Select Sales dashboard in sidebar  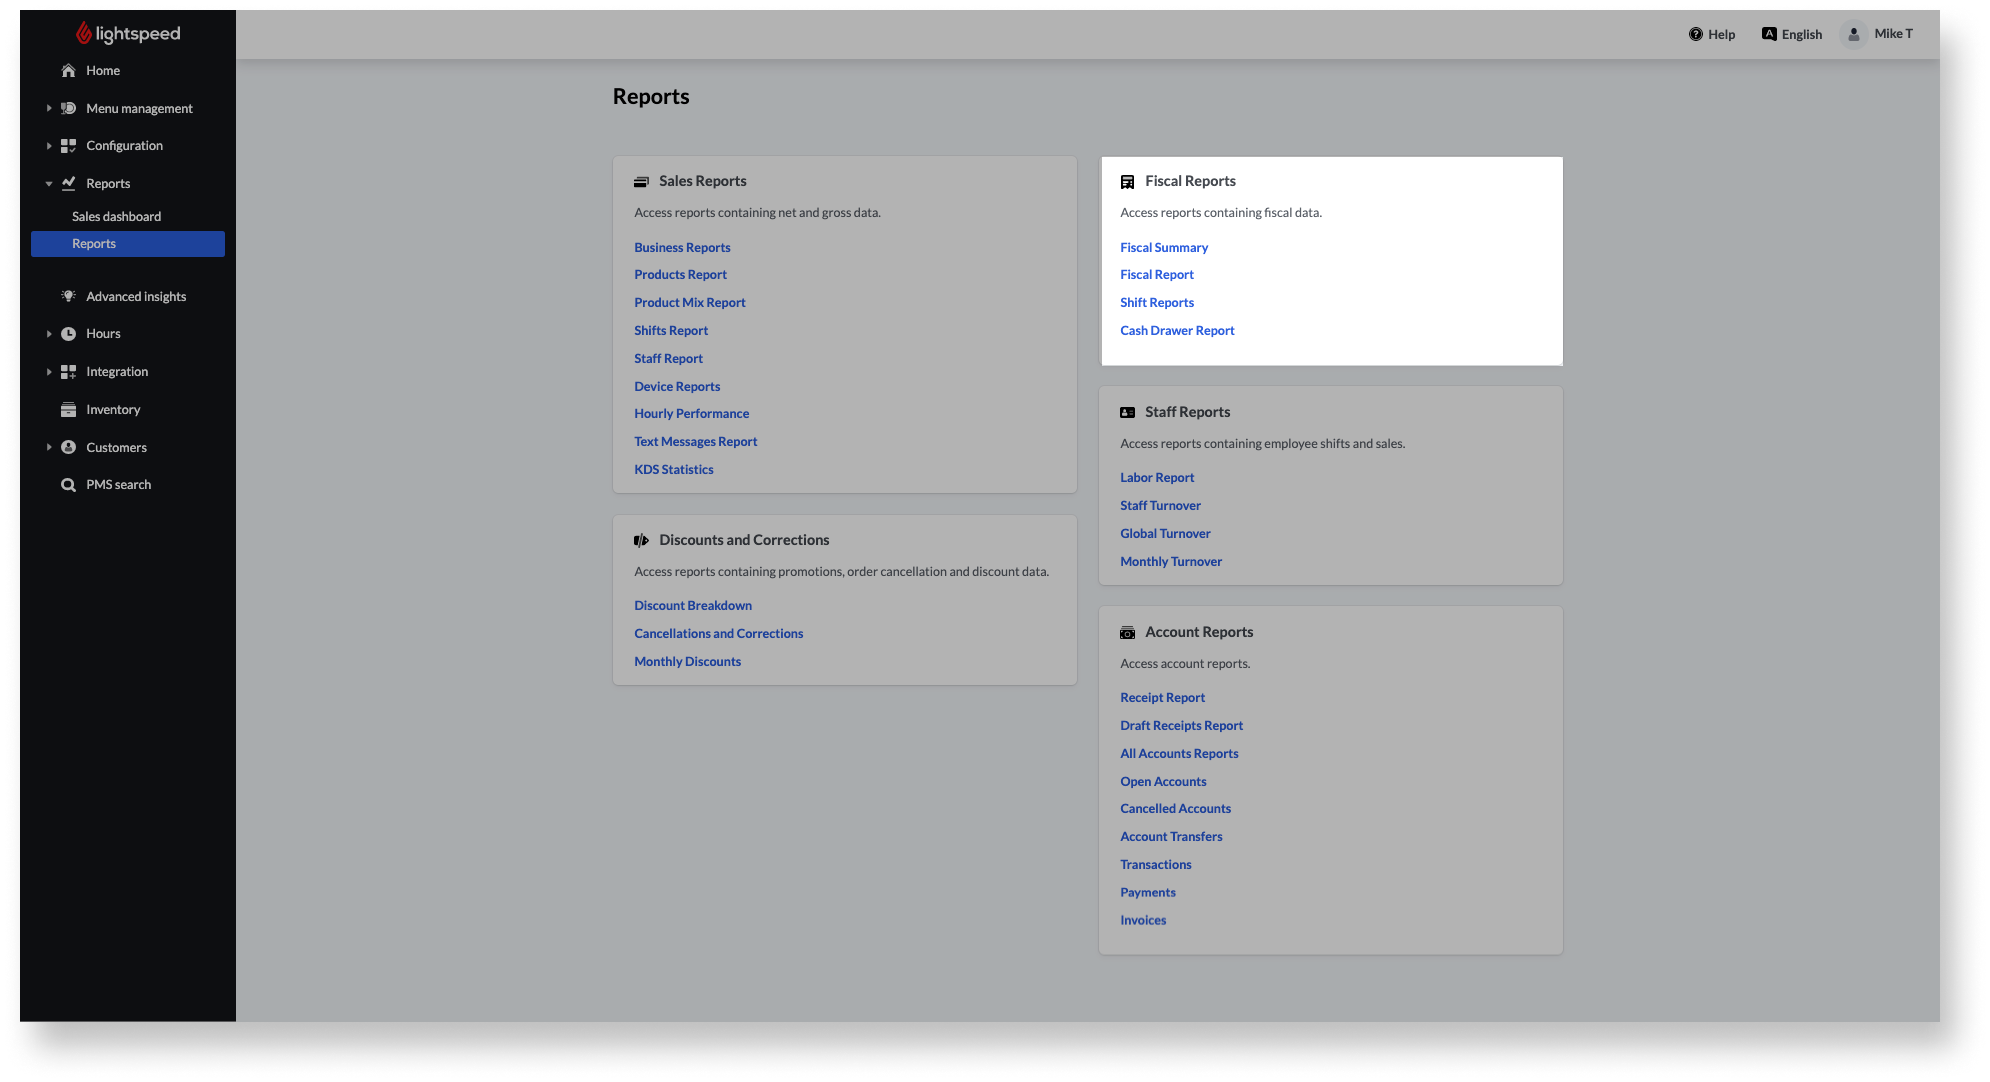point(116,217)
